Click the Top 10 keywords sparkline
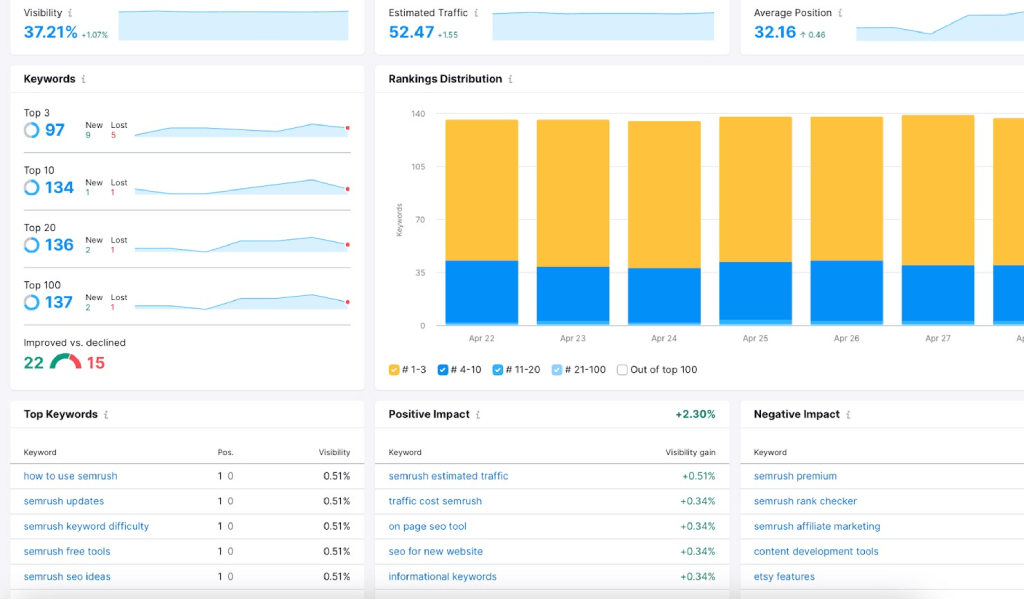Viewport: 1024px width, 600px height. [242, 187]
